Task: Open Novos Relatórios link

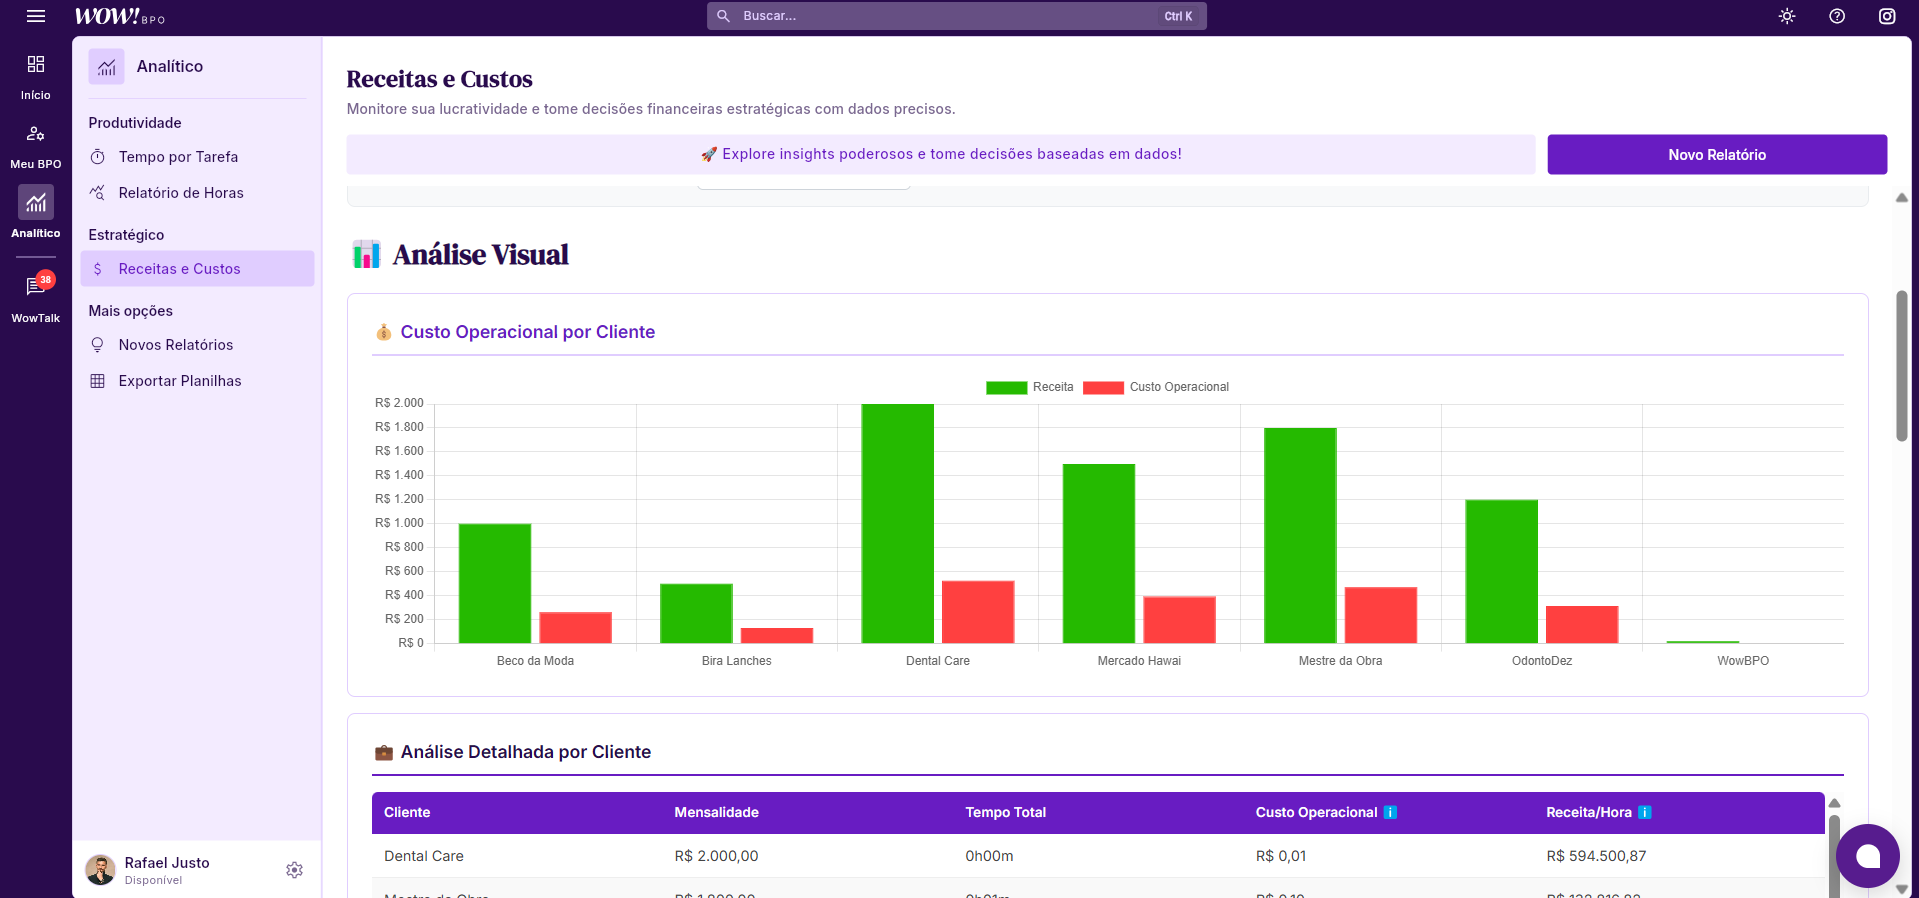Action: [176, 345]
